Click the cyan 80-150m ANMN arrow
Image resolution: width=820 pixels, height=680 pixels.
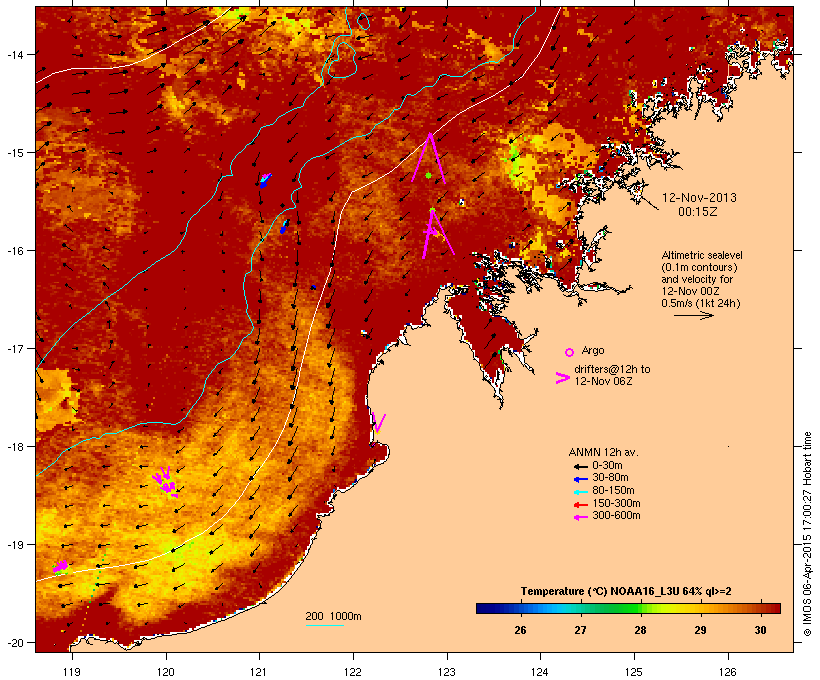pos(580,492)
